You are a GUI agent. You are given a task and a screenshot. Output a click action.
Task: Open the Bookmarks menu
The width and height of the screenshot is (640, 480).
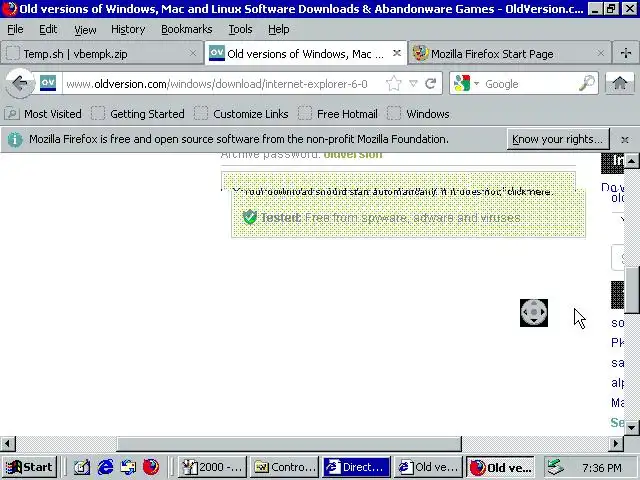coord(187,29)
